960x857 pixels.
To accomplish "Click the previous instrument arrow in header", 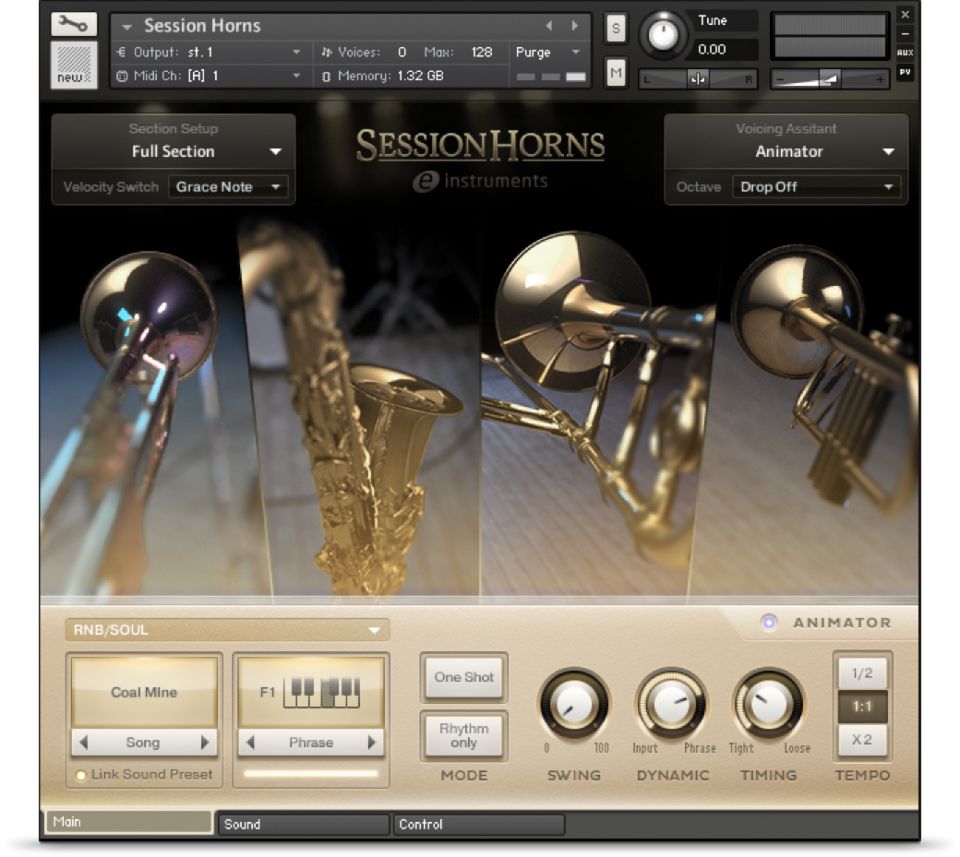I will pyautogui.click(x=548, y=26).
